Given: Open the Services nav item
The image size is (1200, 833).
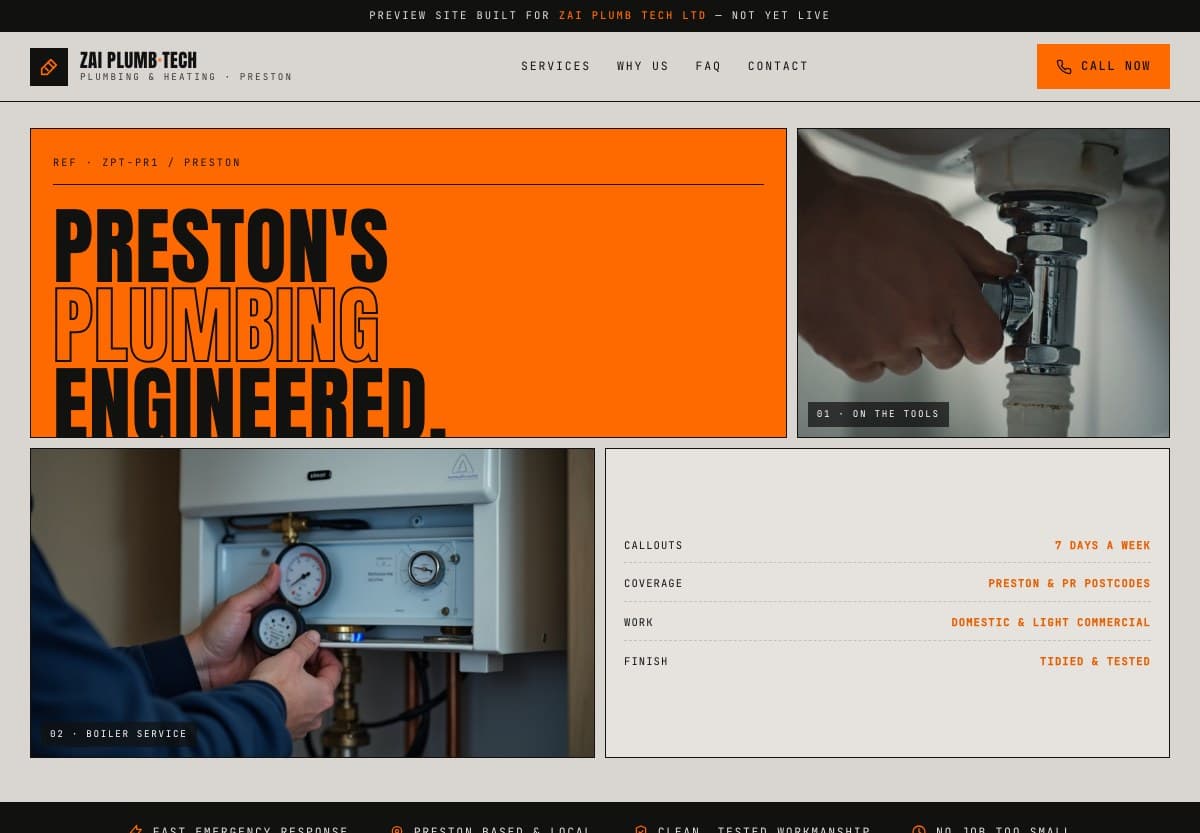Looking at the screenshot, I should point(556,66).
